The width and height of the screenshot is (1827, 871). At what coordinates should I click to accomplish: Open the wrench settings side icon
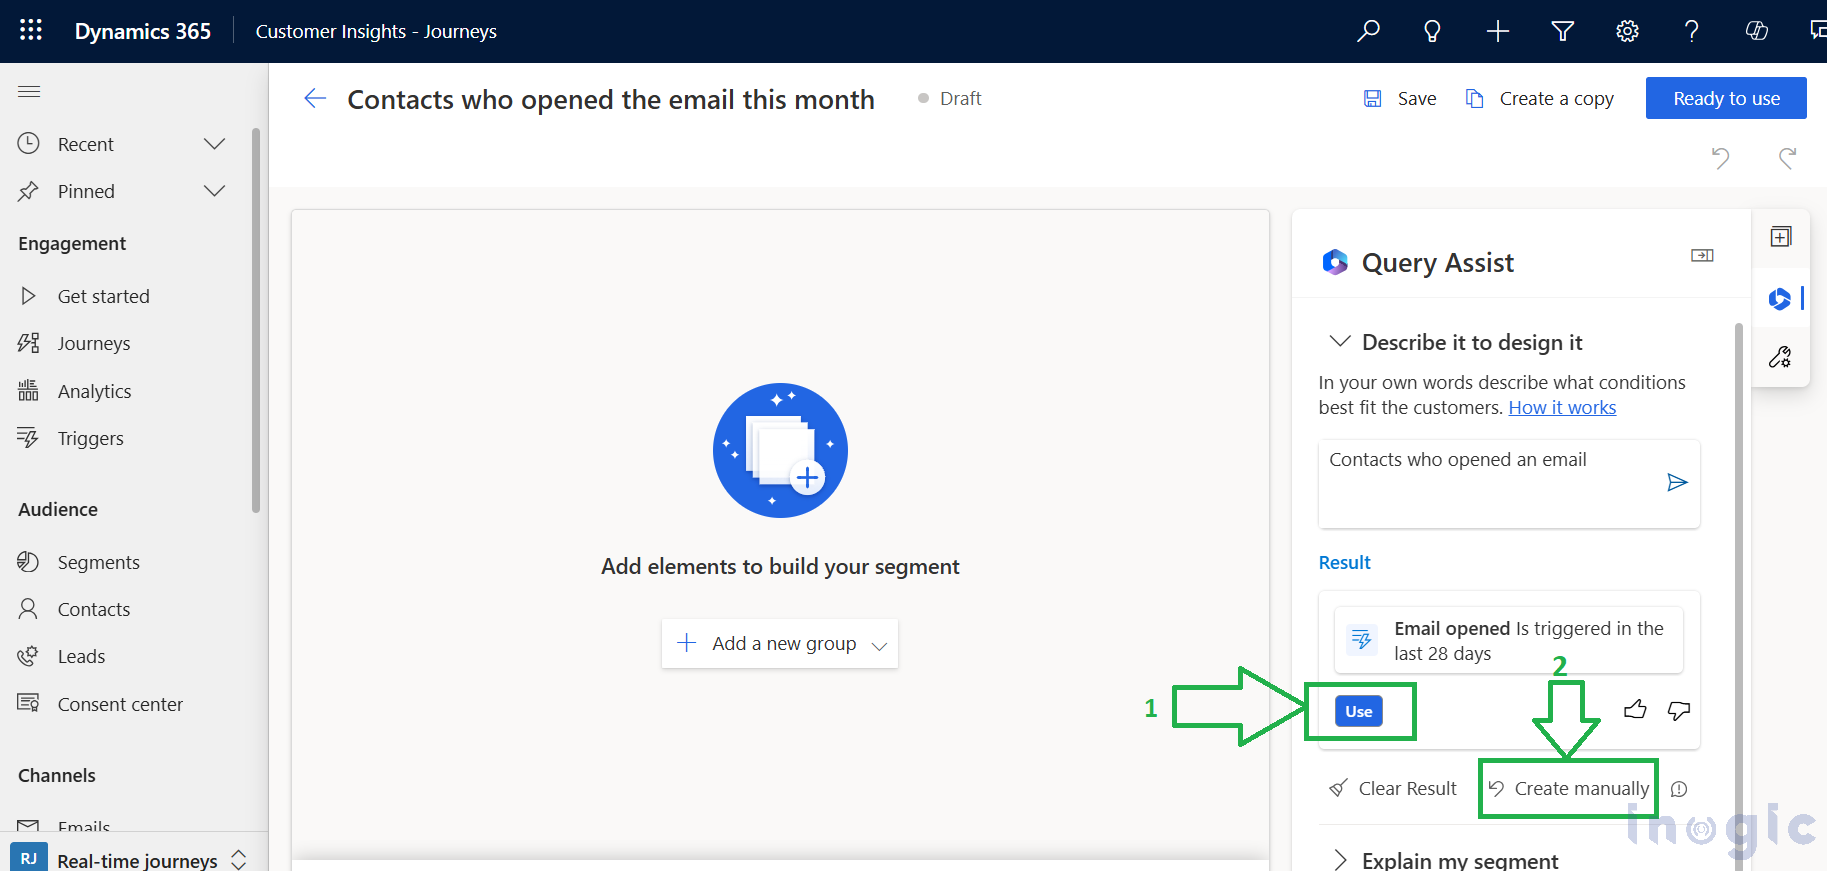pyautogui.click(x=1780, y=357)
